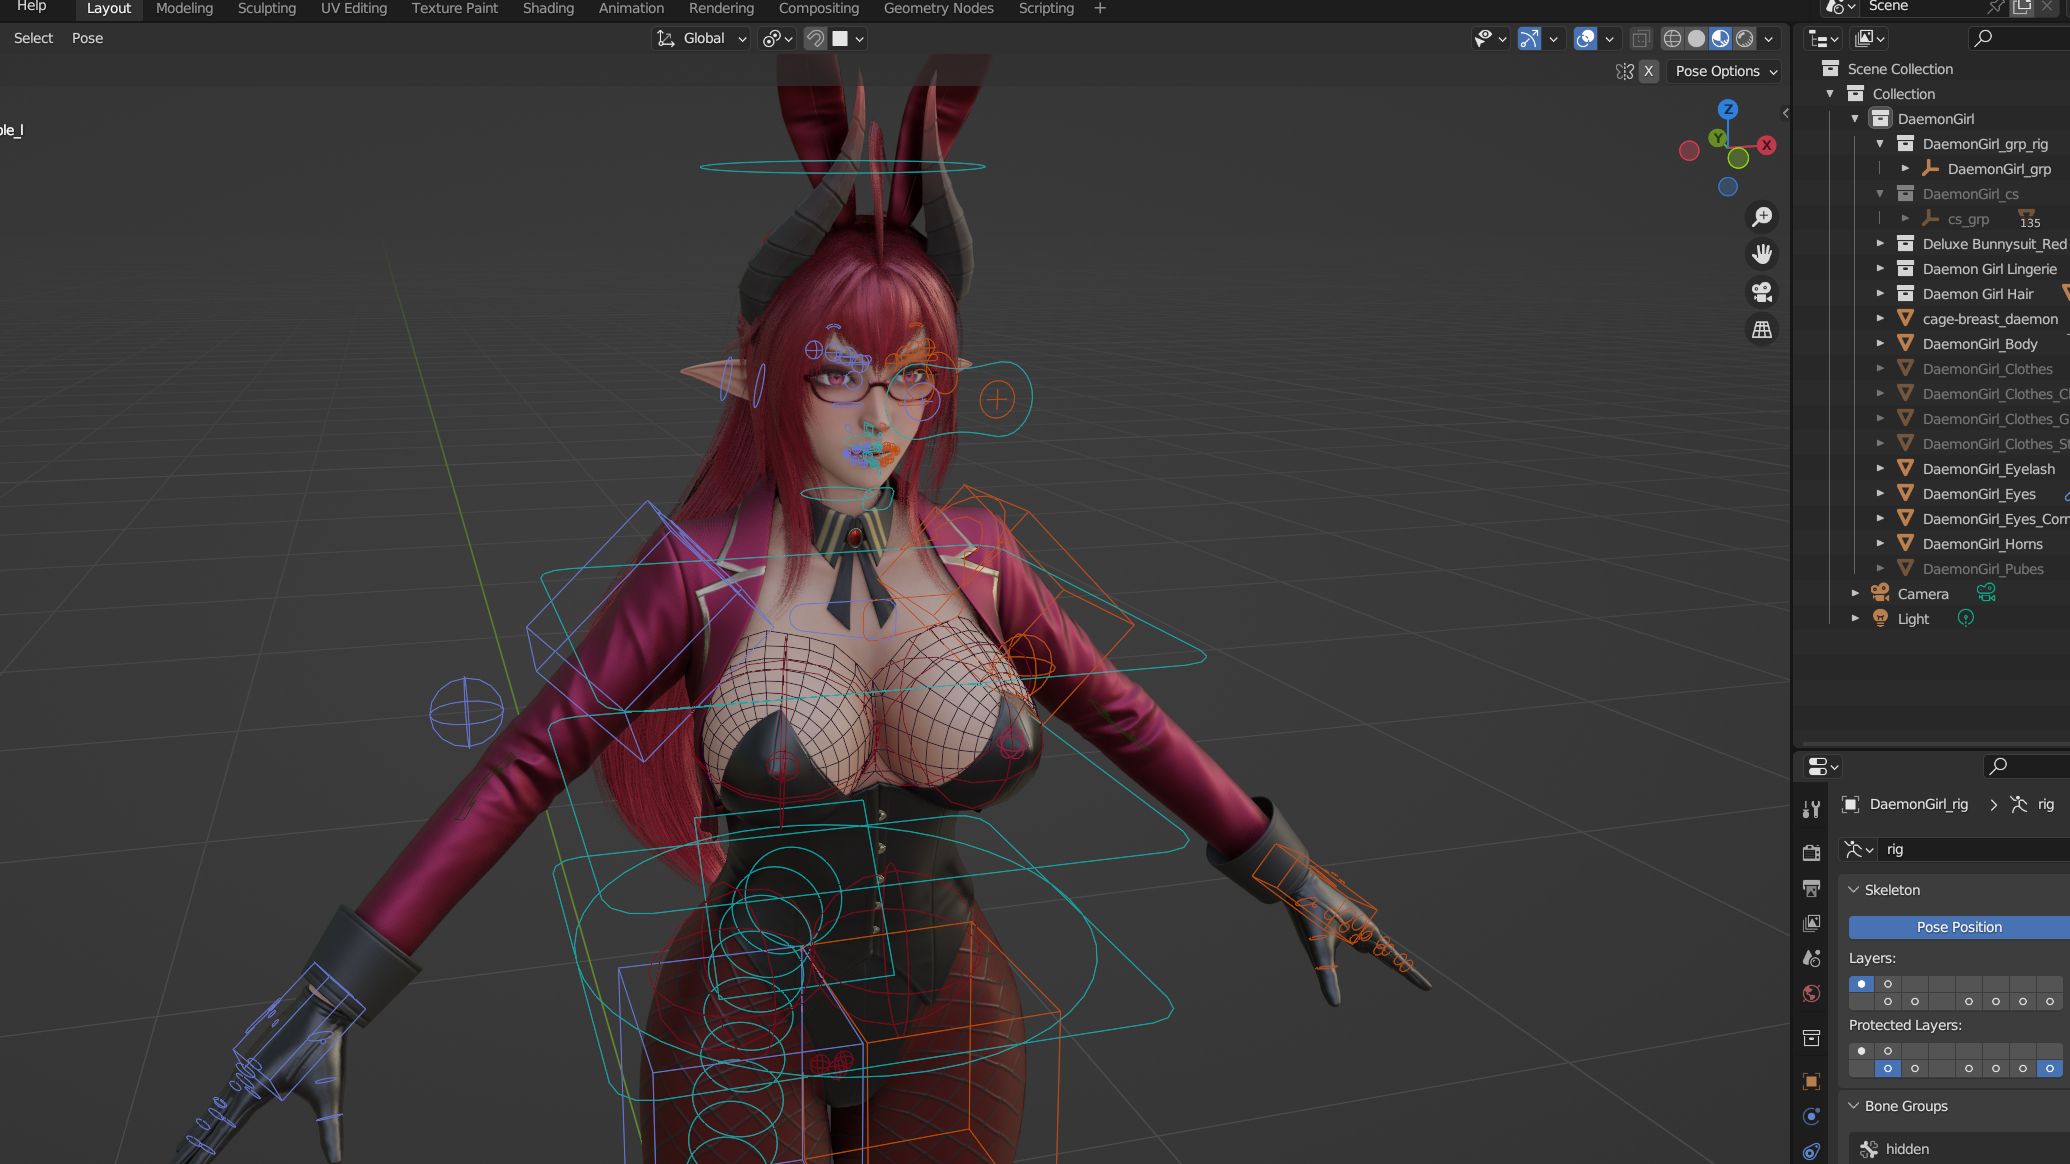The image size is (2070, 1164).
Task: Select rendered viewport shading sphere
Action: coord(1745,38)
